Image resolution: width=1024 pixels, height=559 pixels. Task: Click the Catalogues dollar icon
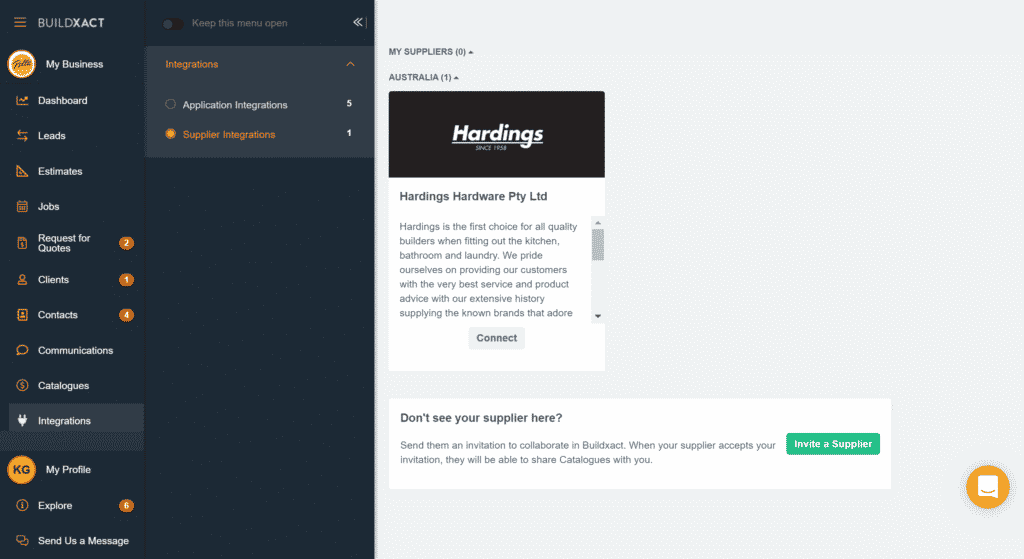(x=22, y=386)
